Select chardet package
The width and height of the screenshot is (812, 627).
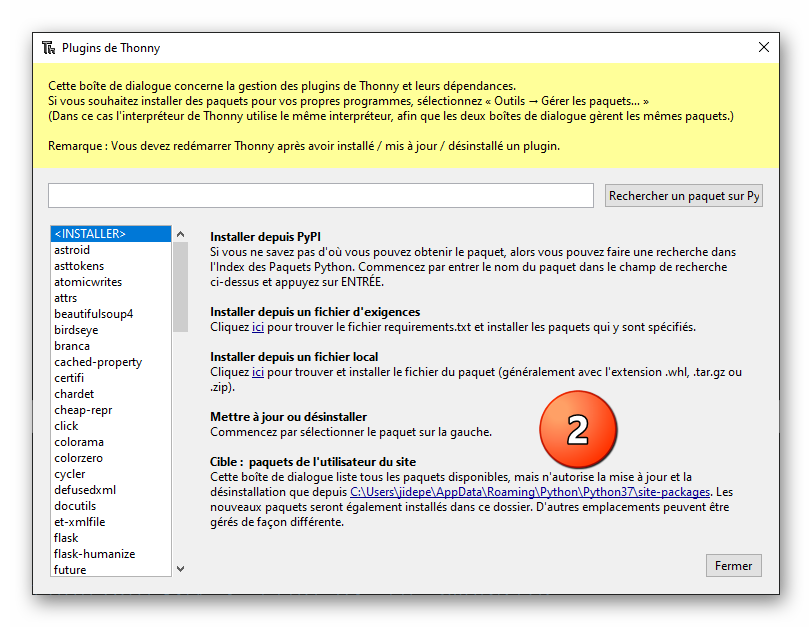(x=111, y=394)
